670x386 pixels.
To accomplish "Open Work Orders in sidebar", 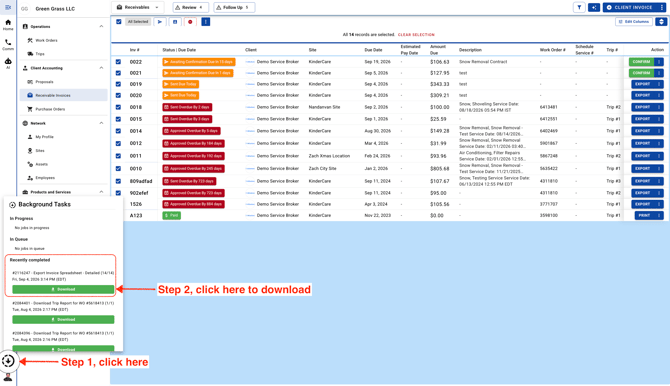I will tap(46, 40).
